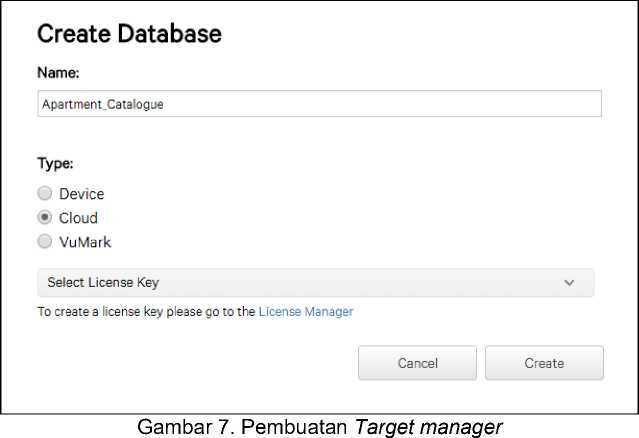The height and width of the screenshot is (438, 639).
Task: Click the Gambar 7 figure caption
Action: tap(244, 427)
